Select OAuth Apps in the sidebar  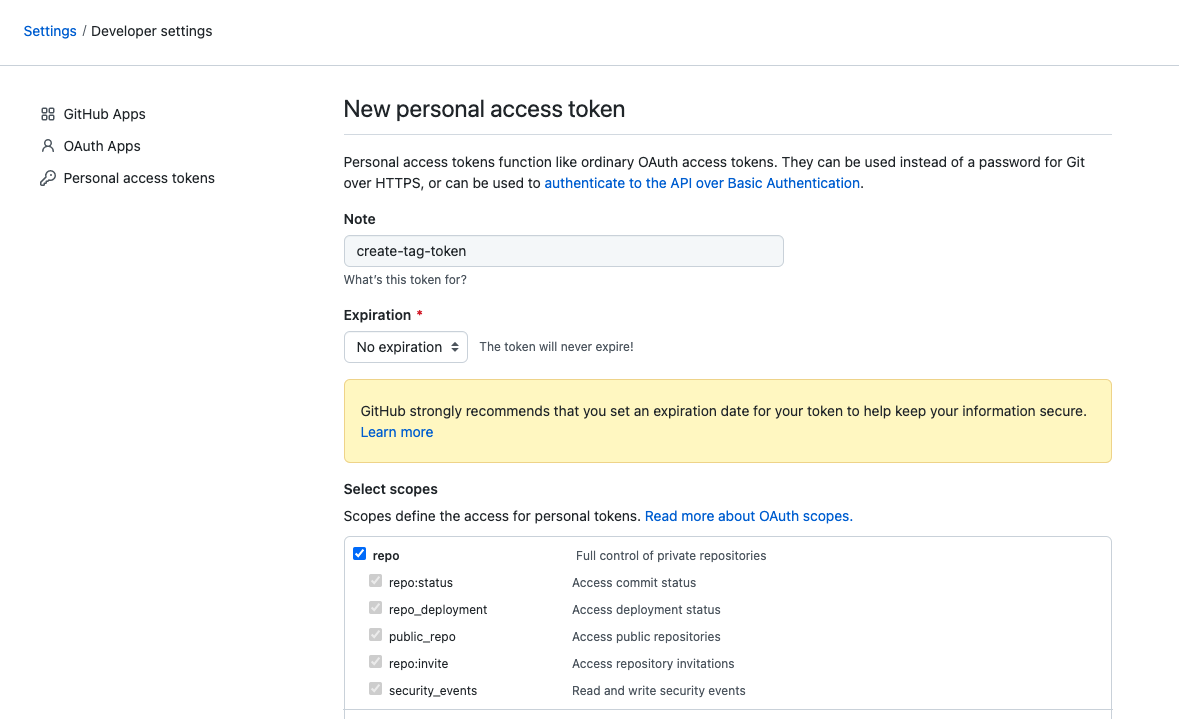click(x=100, y=145)
